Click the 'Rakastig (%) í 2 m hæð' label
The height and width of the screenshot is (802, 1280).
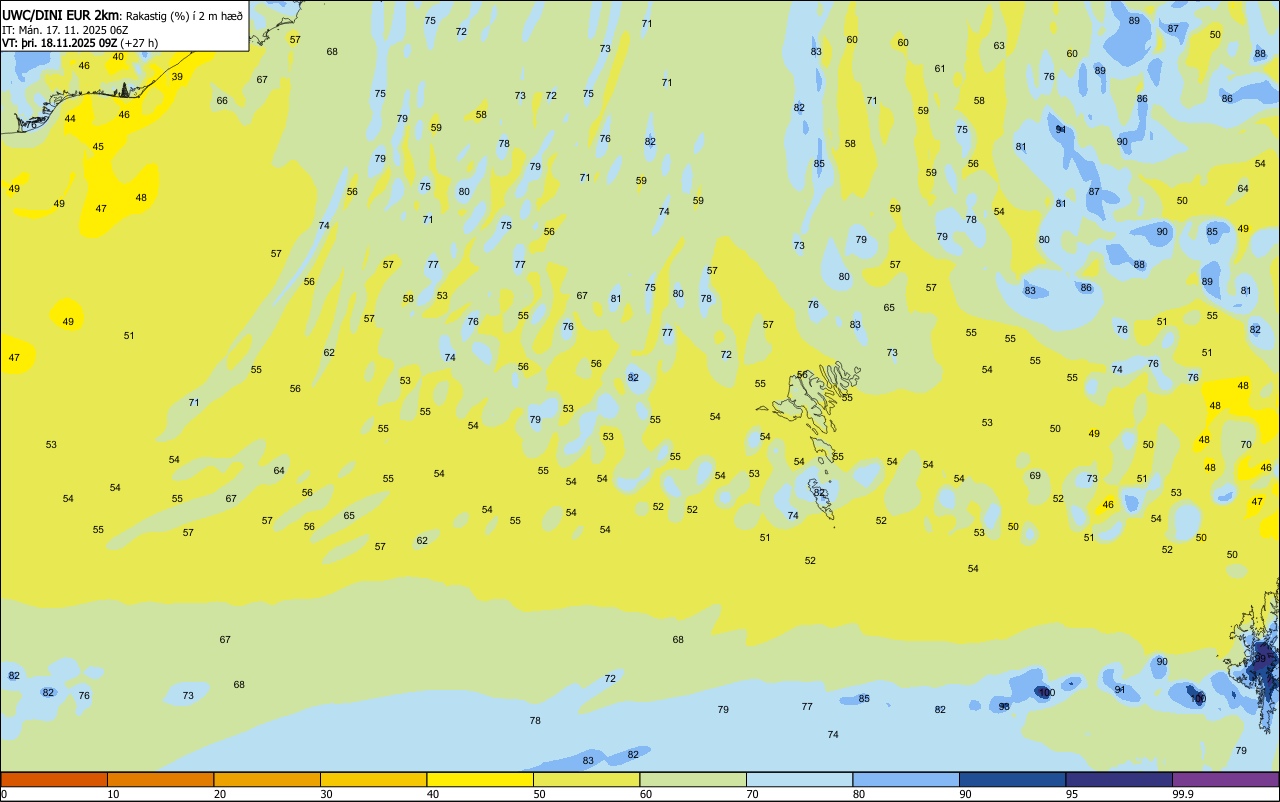point(185,15)
